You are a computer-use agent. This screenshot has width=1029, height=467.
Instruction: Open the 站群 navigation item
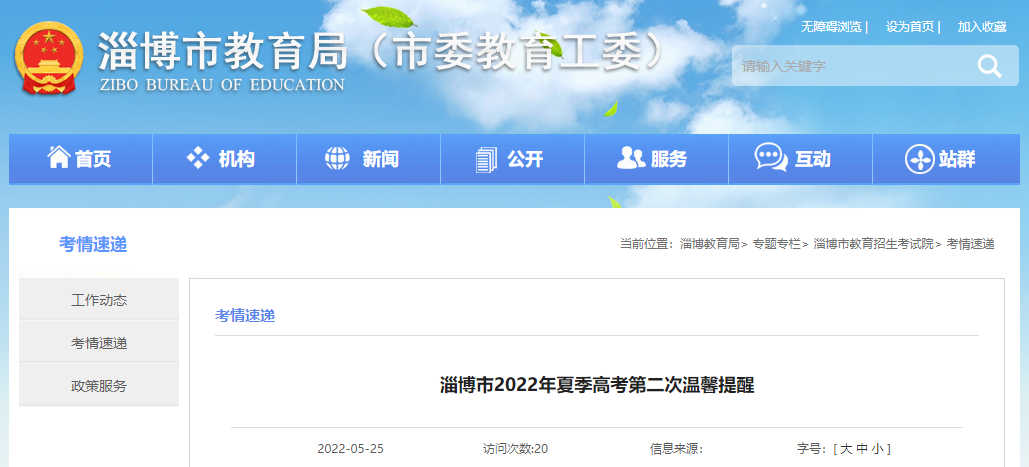coord(946,159)
